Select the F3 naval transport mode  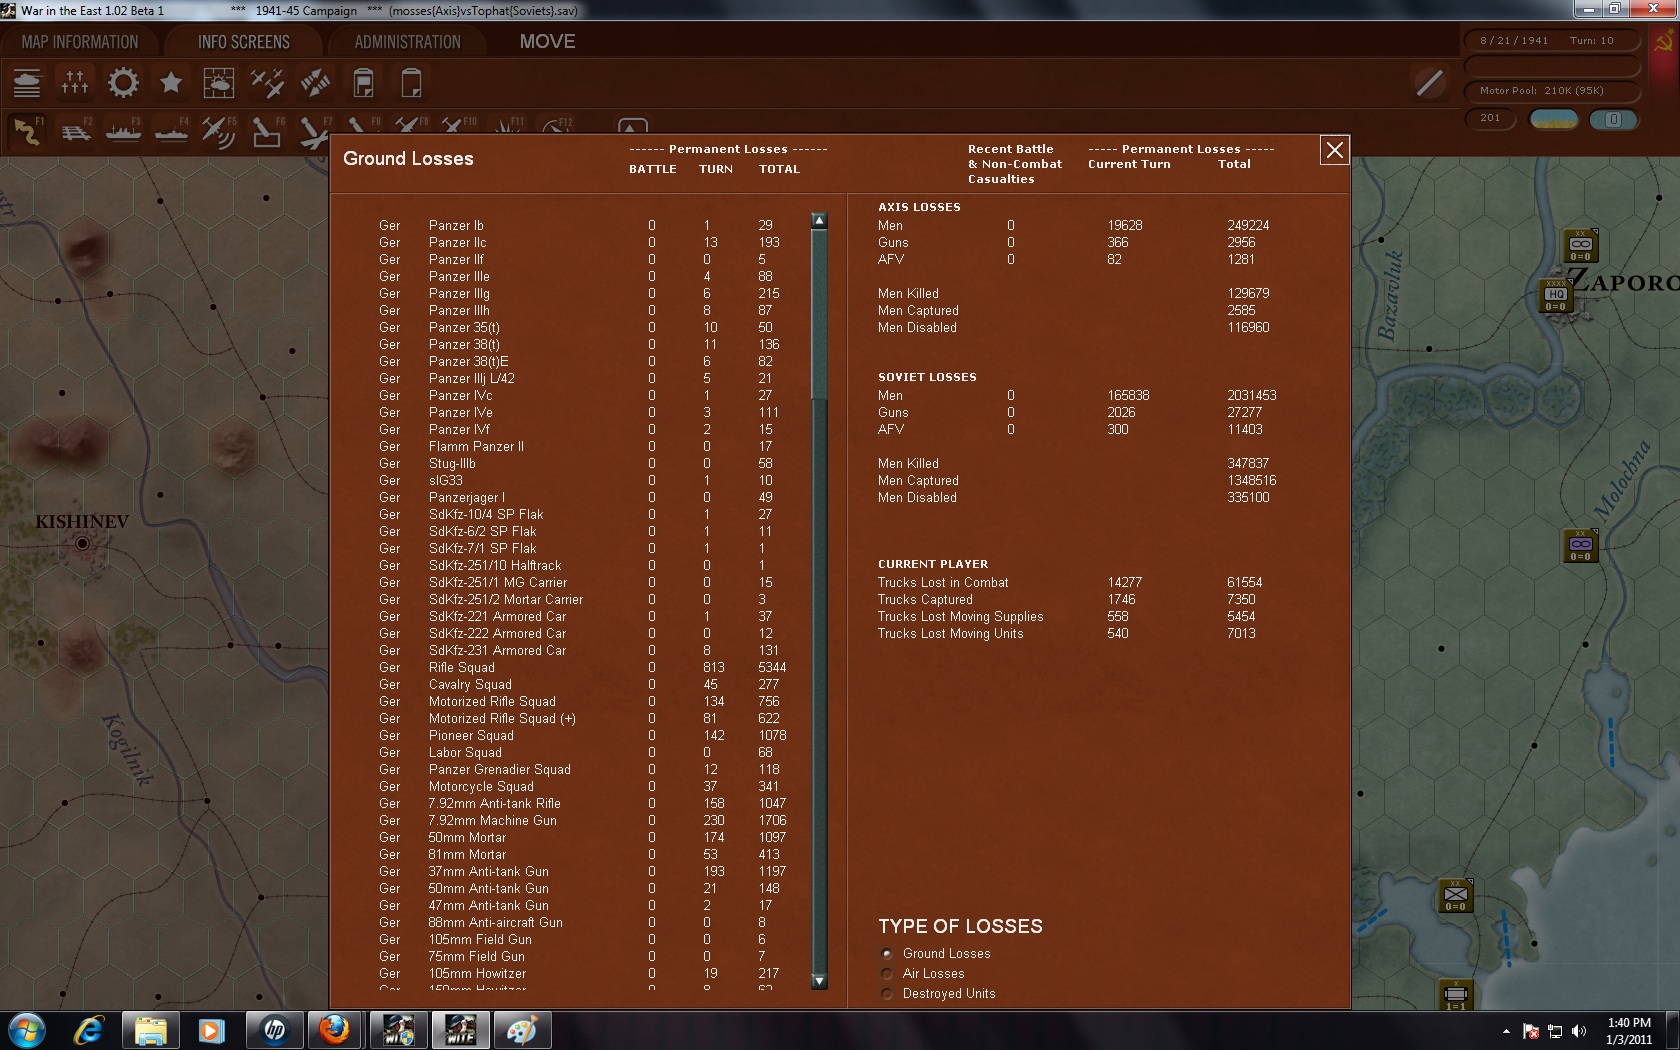[x=123, y=131]
